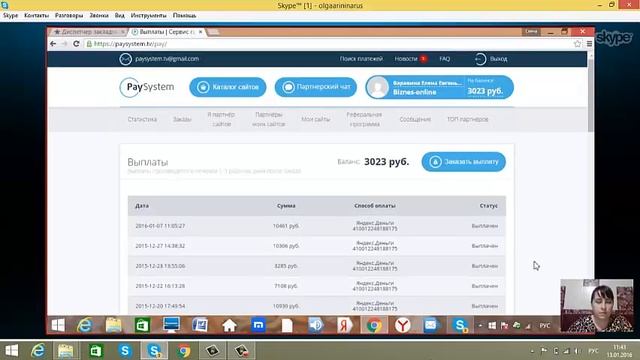
Task: Click the Store icon in shared screen taskbar
Action: [142, 325]
